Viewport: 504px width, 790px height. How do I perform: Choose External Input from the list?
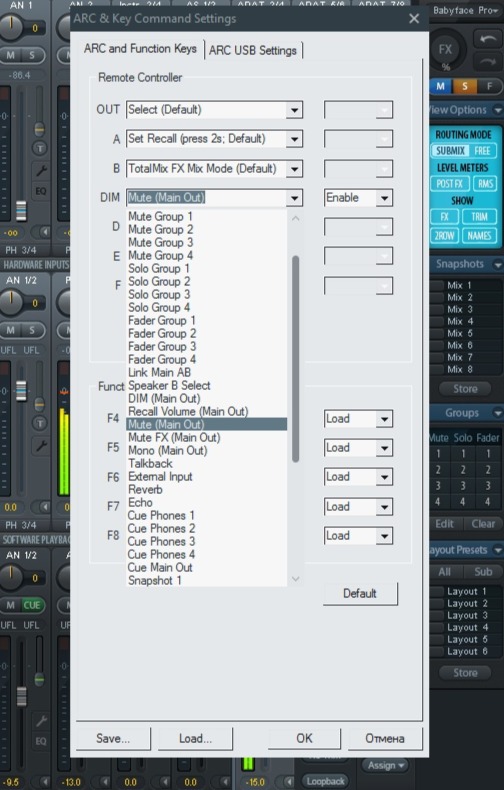click(207, 477)
